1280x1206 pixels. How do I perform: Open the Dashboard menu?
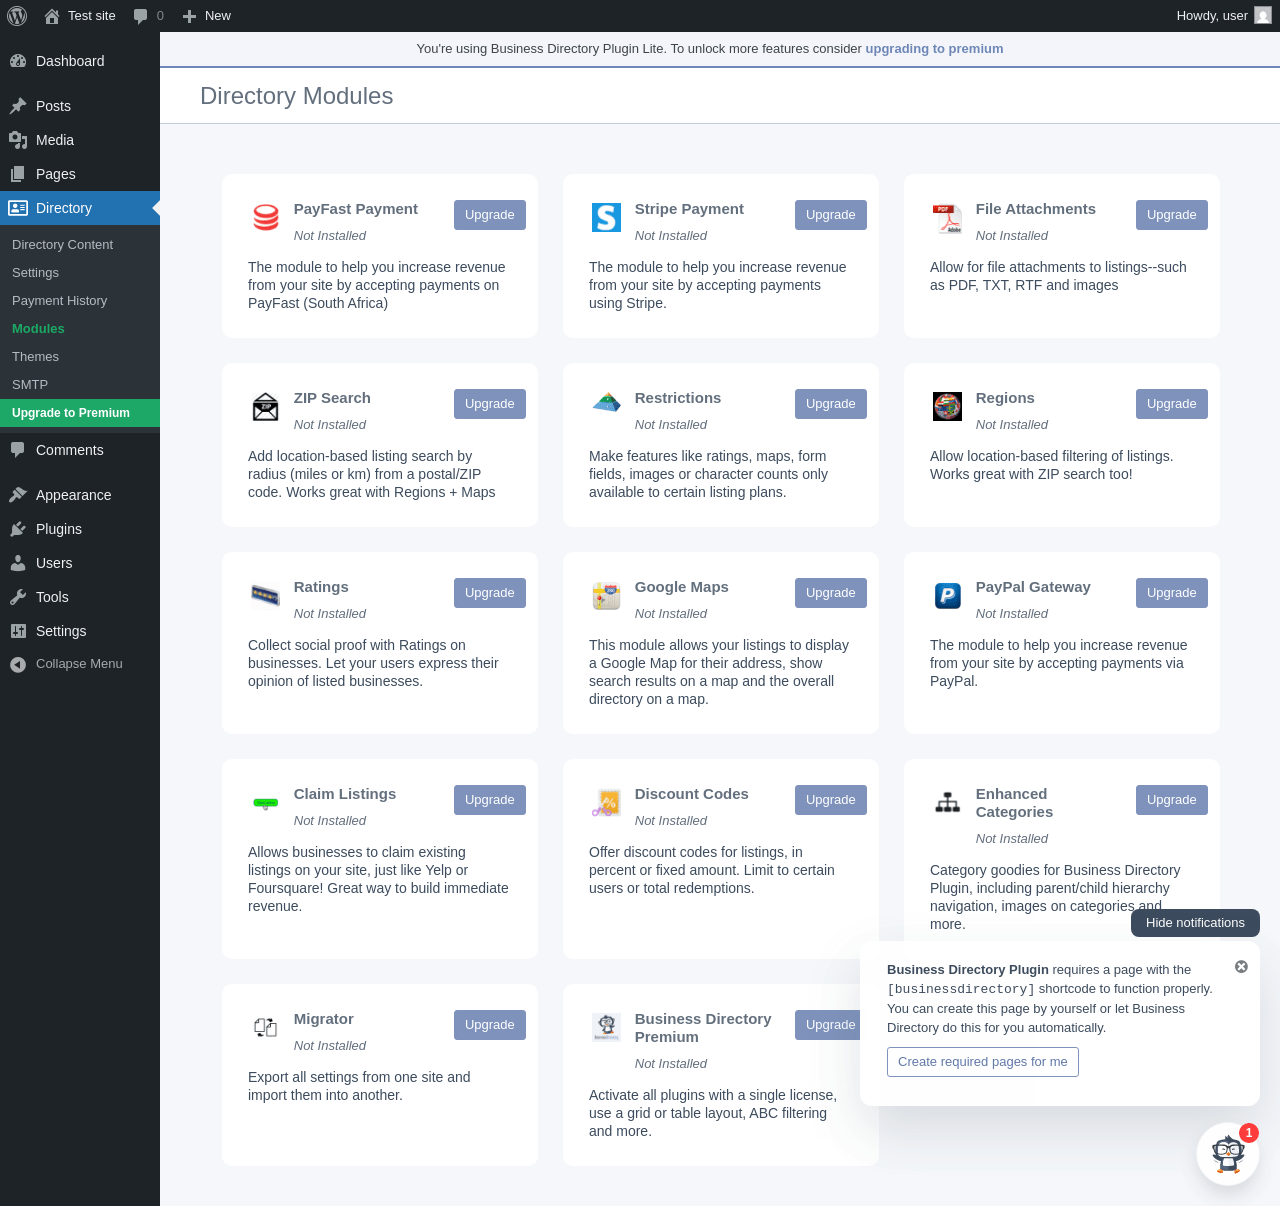coord(80,61)
